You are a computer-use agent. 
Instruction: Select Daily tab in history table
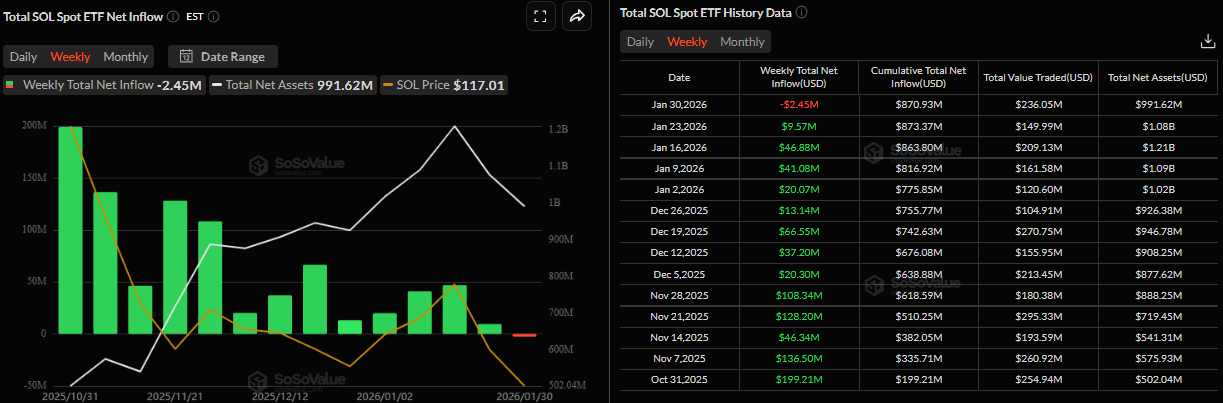point(640,42)
